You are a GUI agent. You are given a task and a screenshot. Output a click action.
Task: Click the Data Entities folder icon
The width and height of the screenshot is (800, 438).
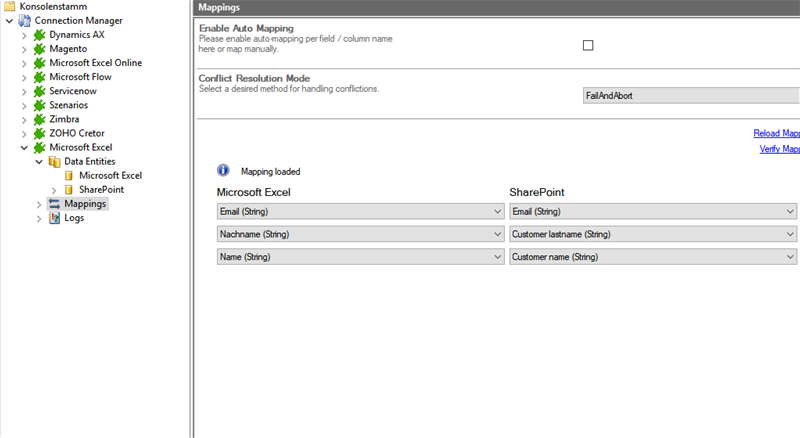click(54, 161)
